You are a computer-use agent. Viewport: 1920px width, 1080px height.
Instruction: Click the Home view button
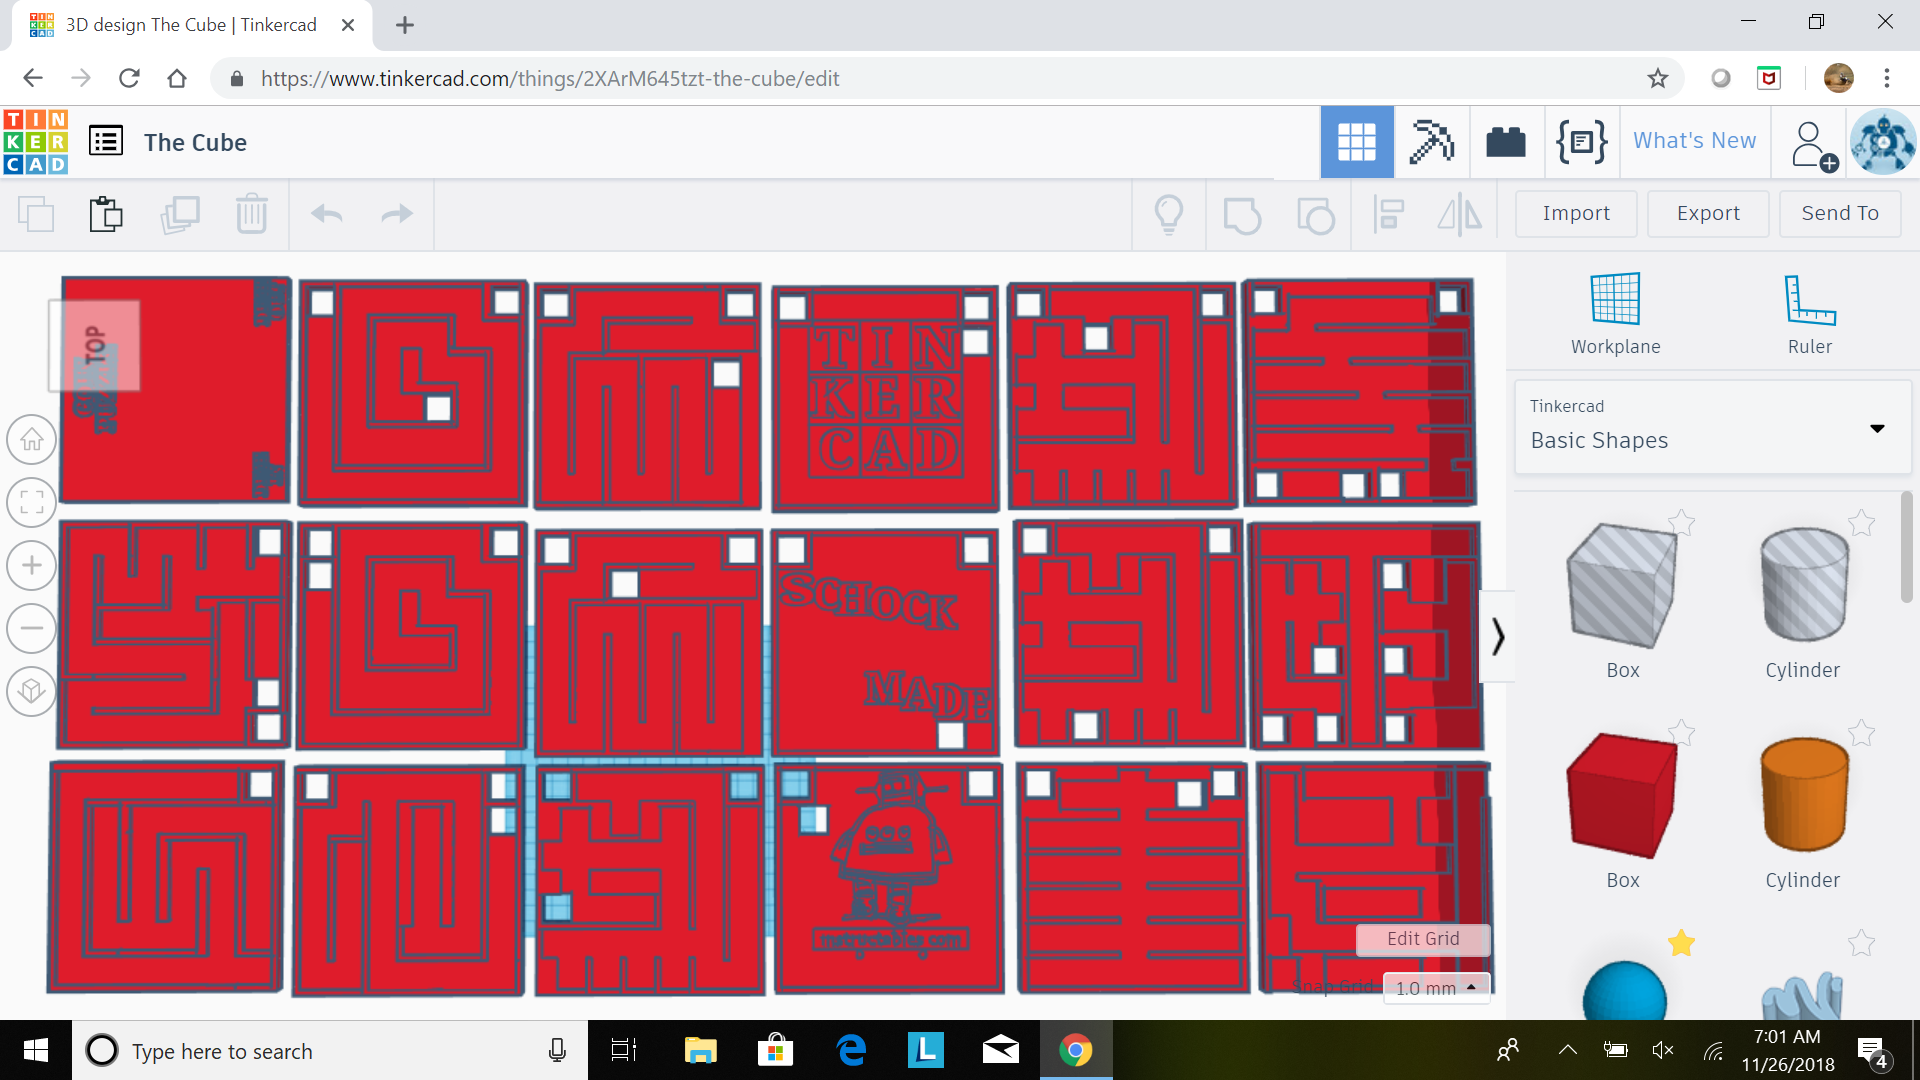point(32,439)
